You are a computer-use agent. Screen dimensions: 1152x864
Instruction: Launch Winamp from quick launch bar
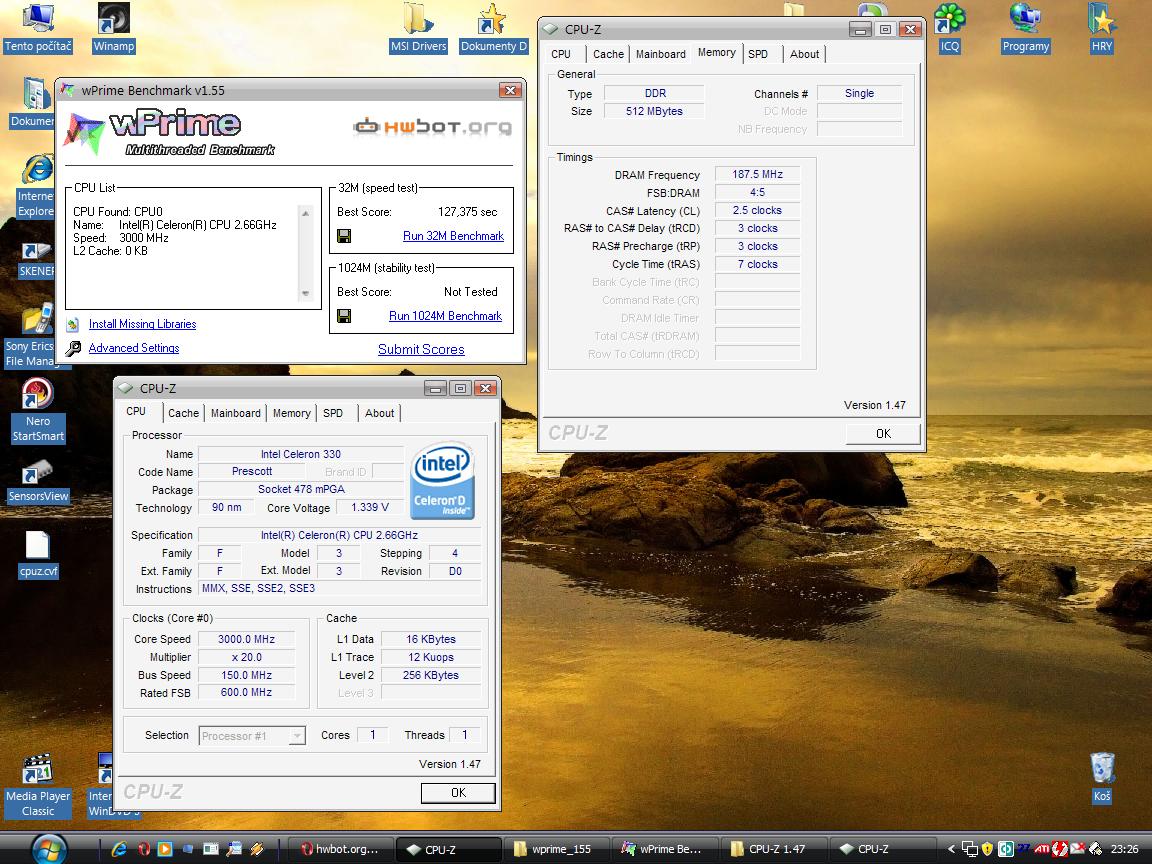pos(256,849)
